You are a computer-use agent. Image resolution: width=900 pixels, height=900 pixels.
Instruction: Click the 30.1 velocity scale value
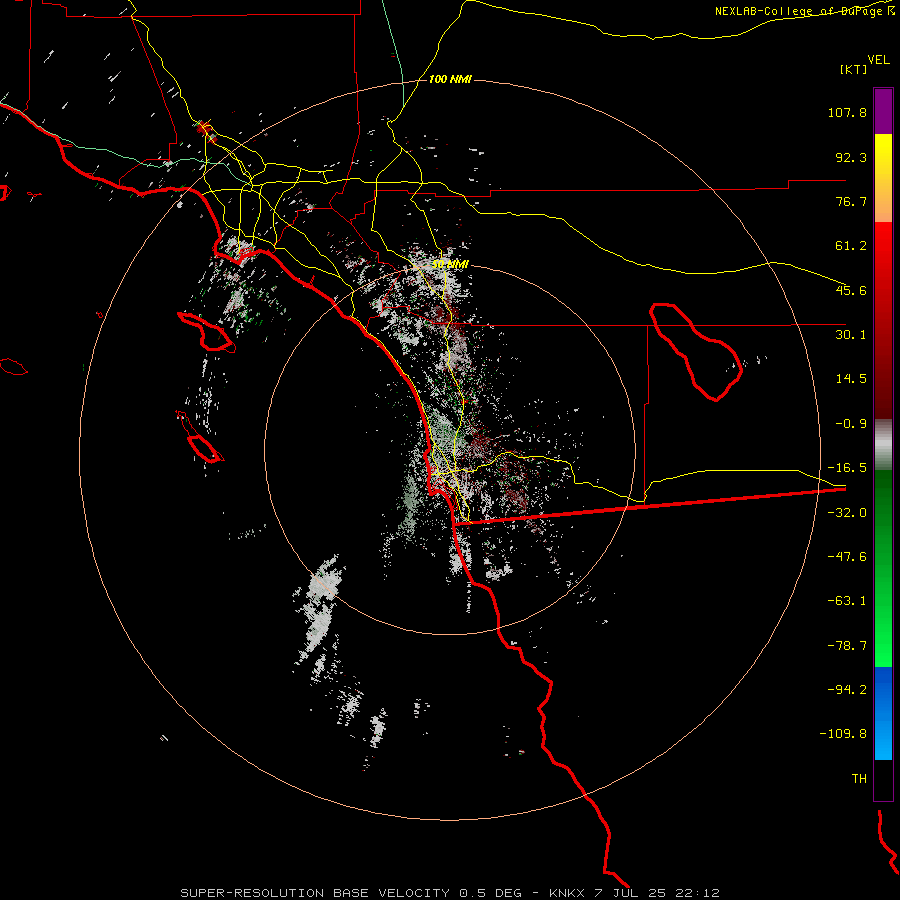pyautogui.click(x=851, y=335)
